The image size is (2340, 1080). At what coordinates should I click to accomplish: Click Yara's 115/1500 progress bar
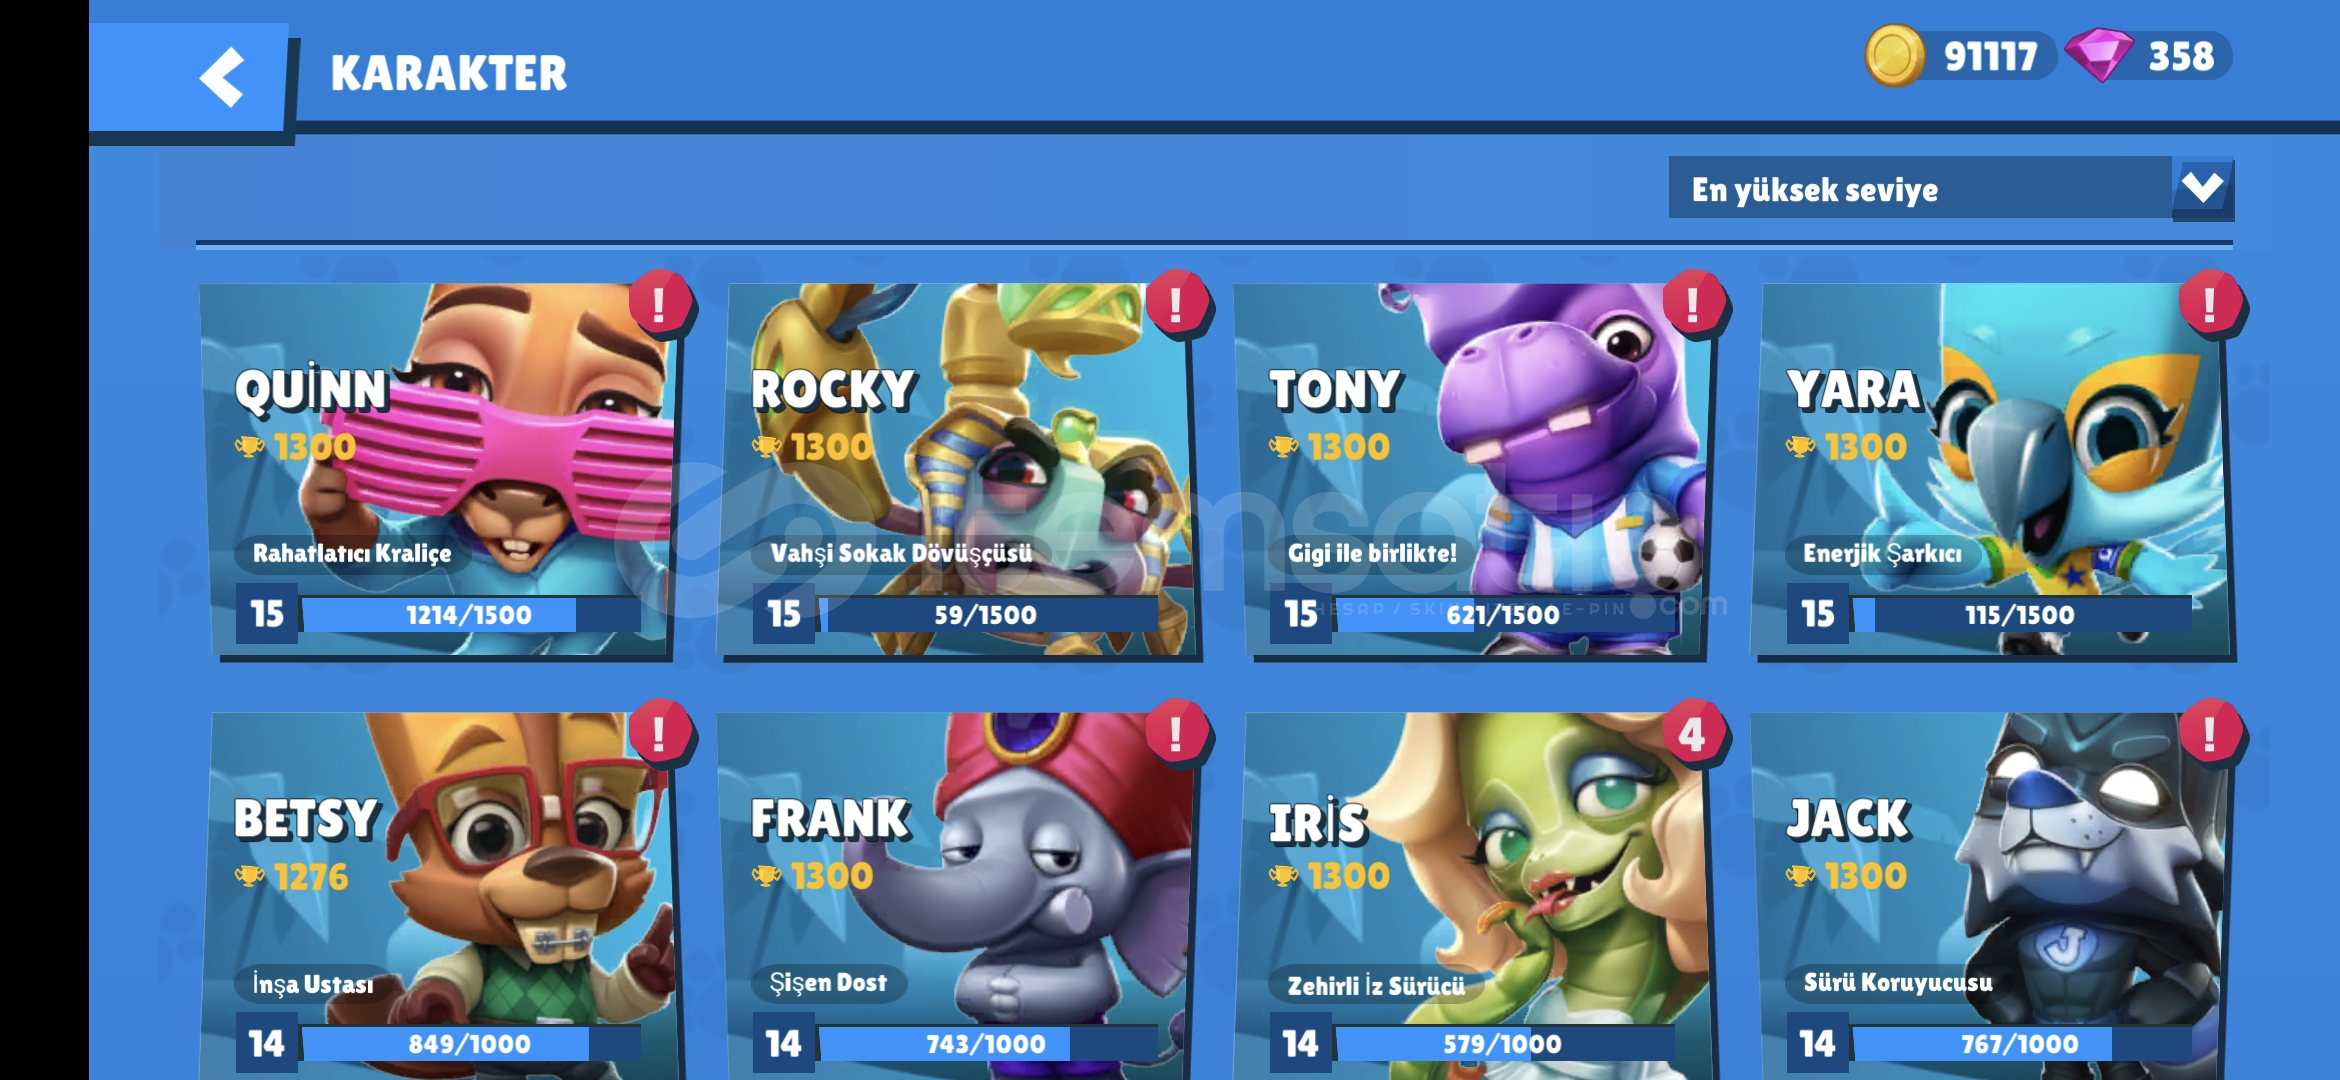click(x=2021, y=614)
